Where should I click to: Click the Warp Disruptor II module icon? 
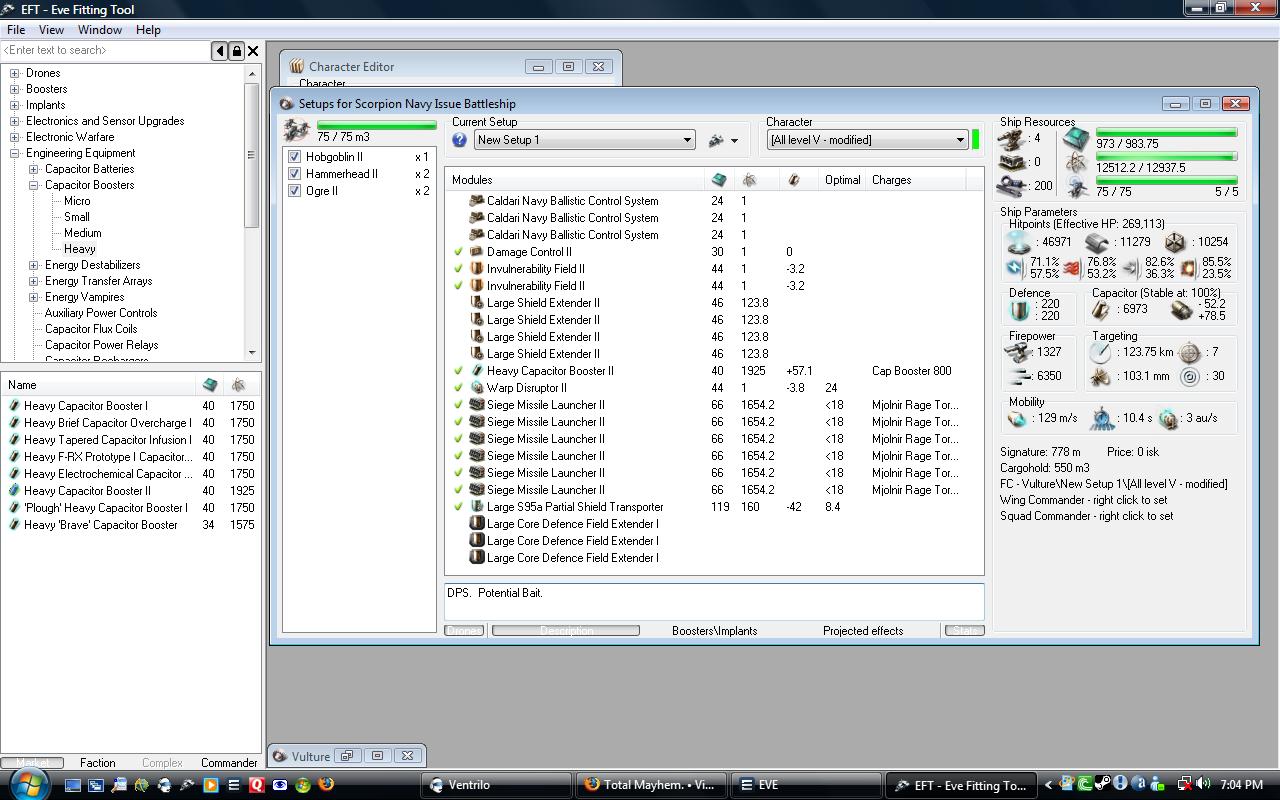[477, 388]
